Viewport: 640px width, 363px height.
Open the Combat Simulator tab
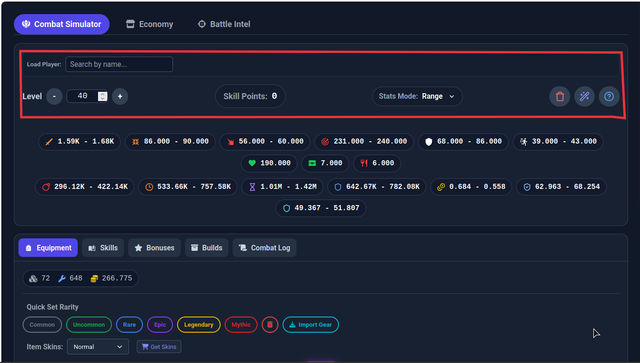pos(62,24)
